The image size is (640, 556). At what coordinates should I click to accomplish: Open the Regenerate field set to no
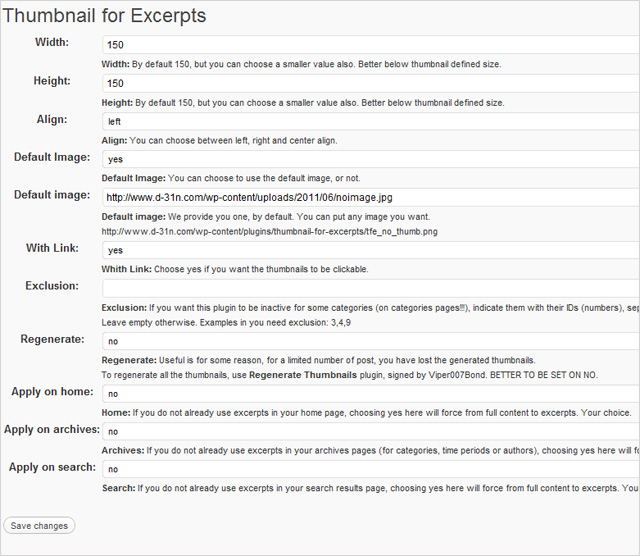[370, 342]
